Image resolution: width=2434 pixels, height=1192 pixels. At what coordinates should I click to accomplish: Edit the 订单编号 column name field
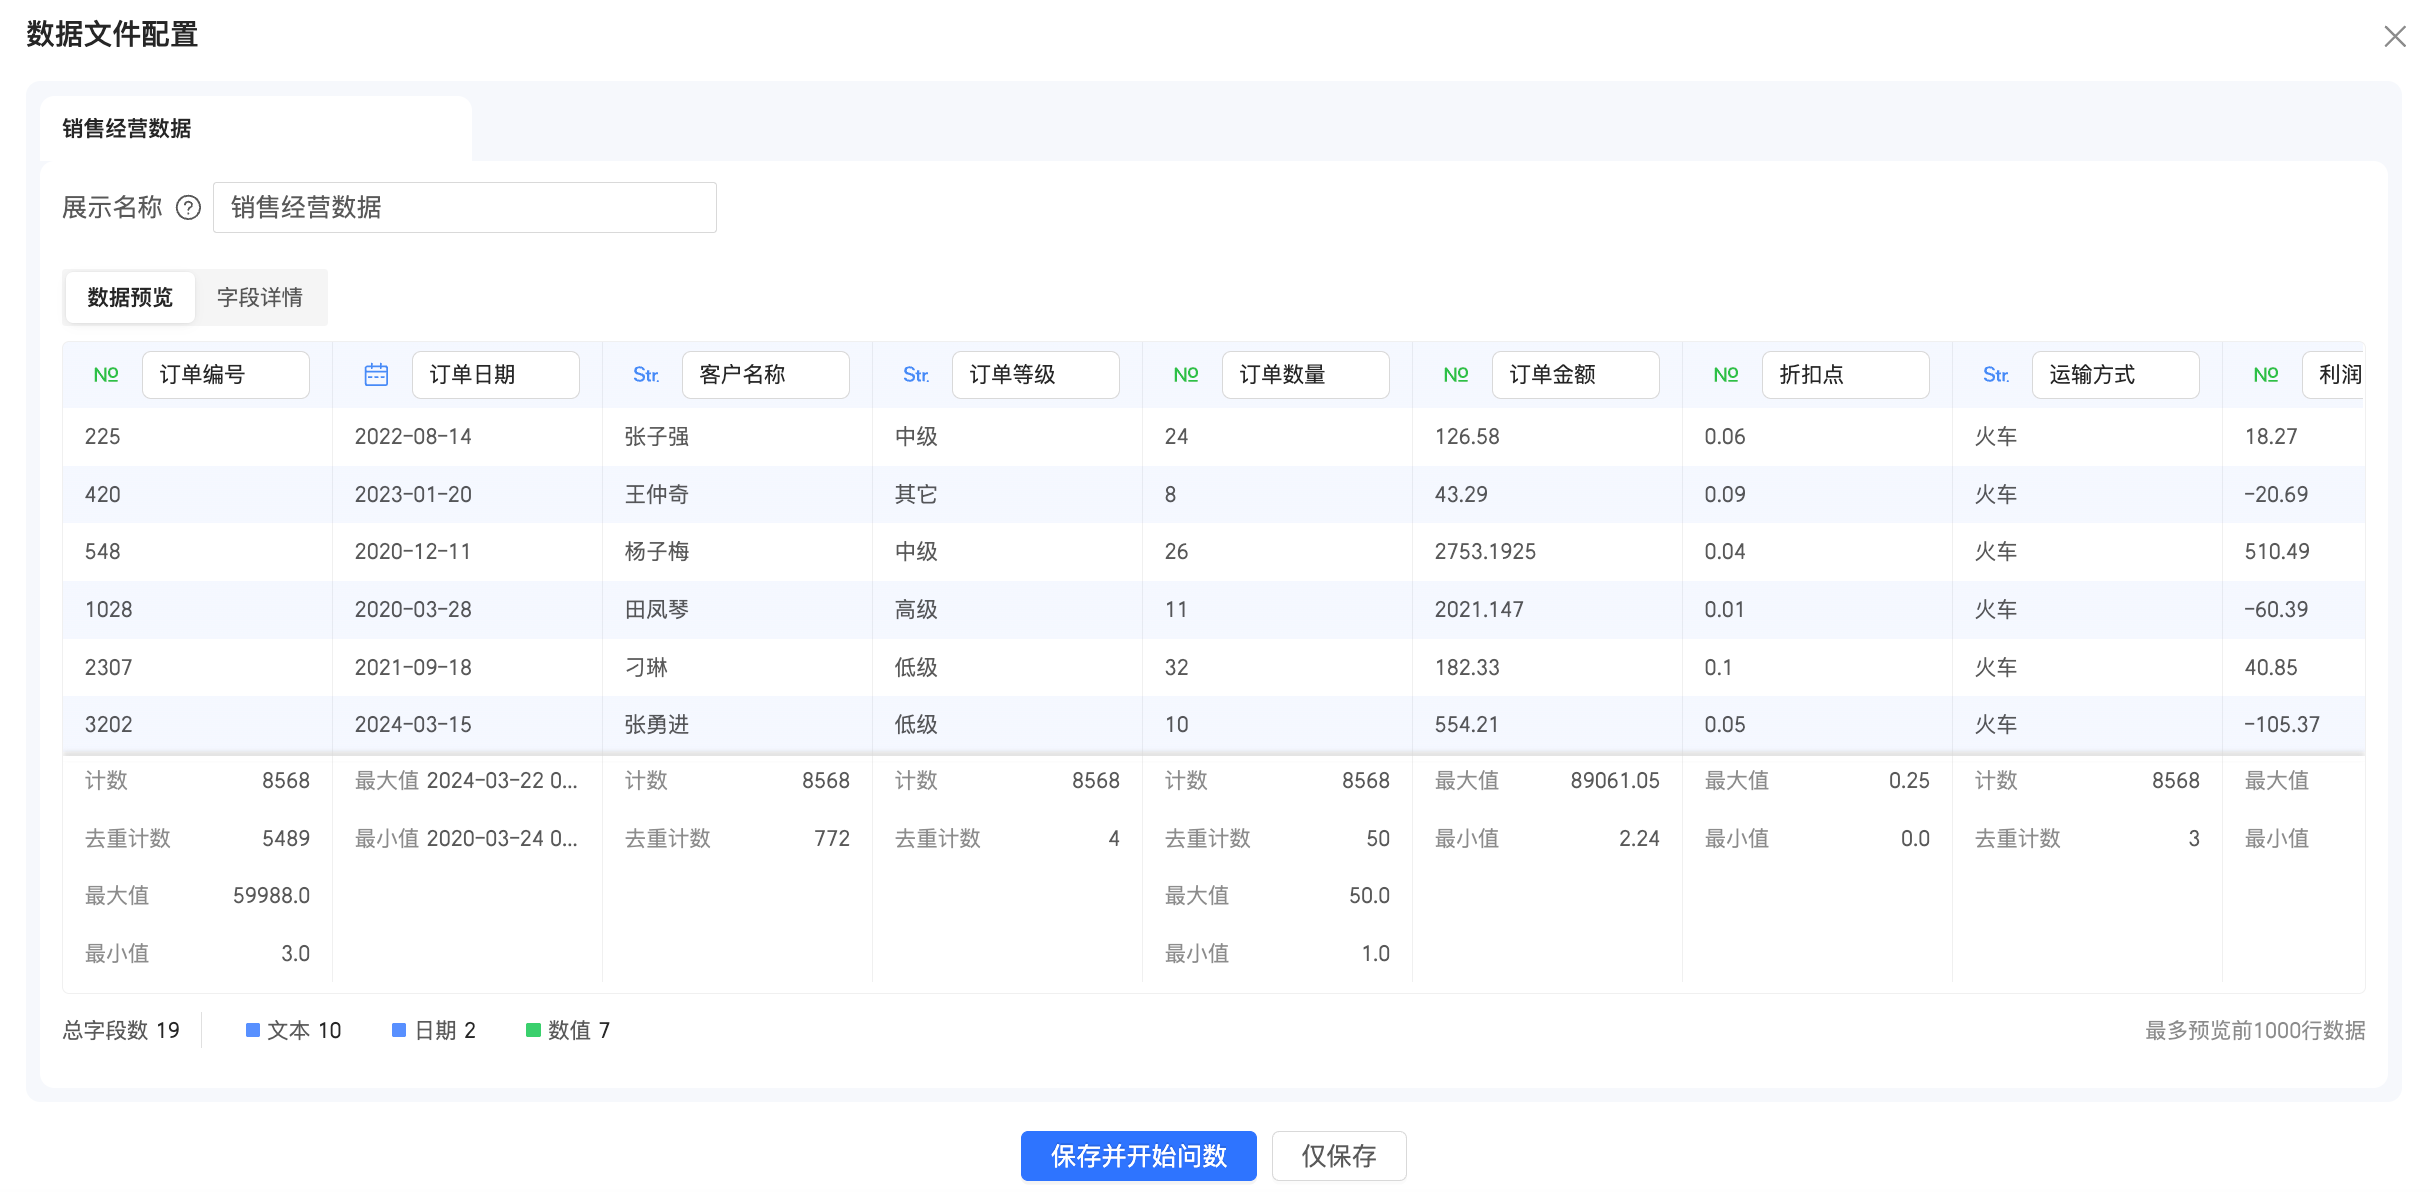pyautogui.click(x=226, y=375)
